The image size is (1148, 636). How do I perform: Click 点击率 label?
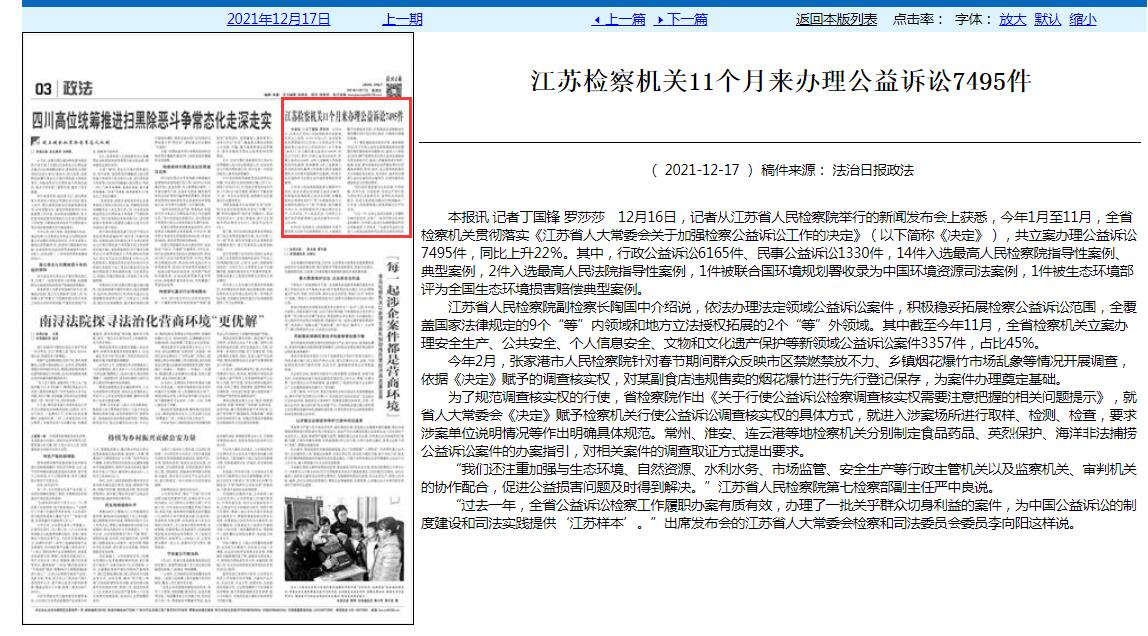[x=918, y=19]
